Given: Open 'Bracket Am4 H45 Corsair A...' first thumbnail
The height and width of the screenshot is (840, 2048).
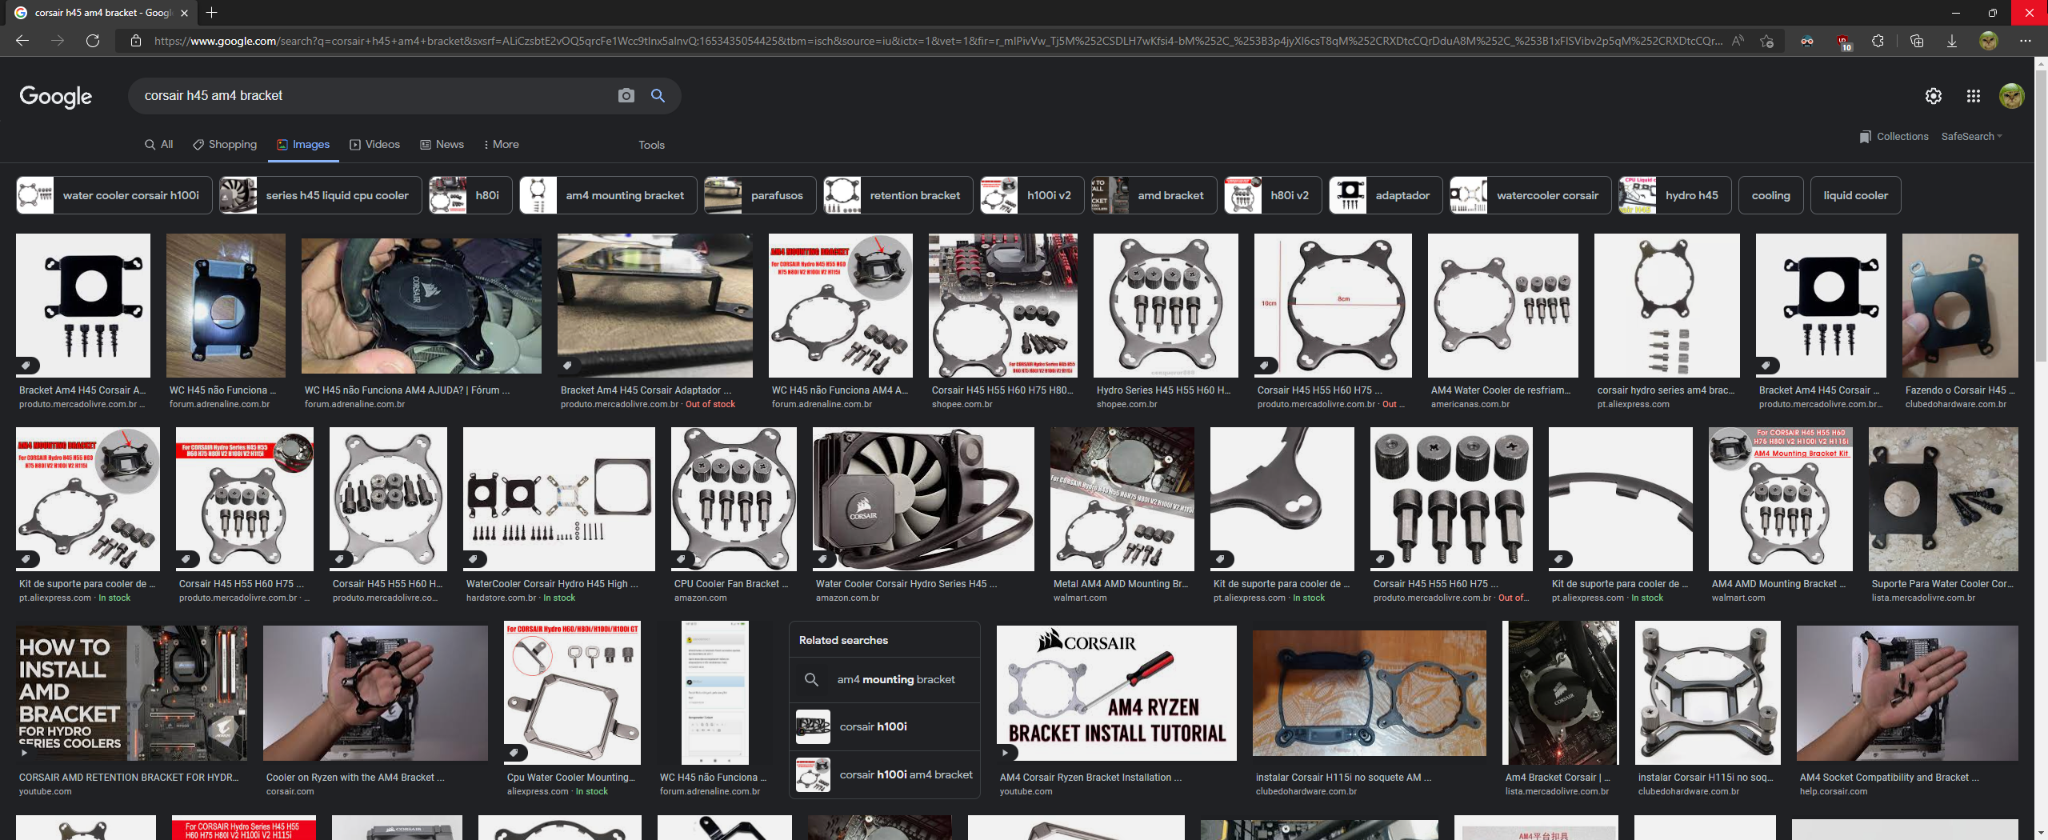Looking at the screenshot, I should (83, 306).
